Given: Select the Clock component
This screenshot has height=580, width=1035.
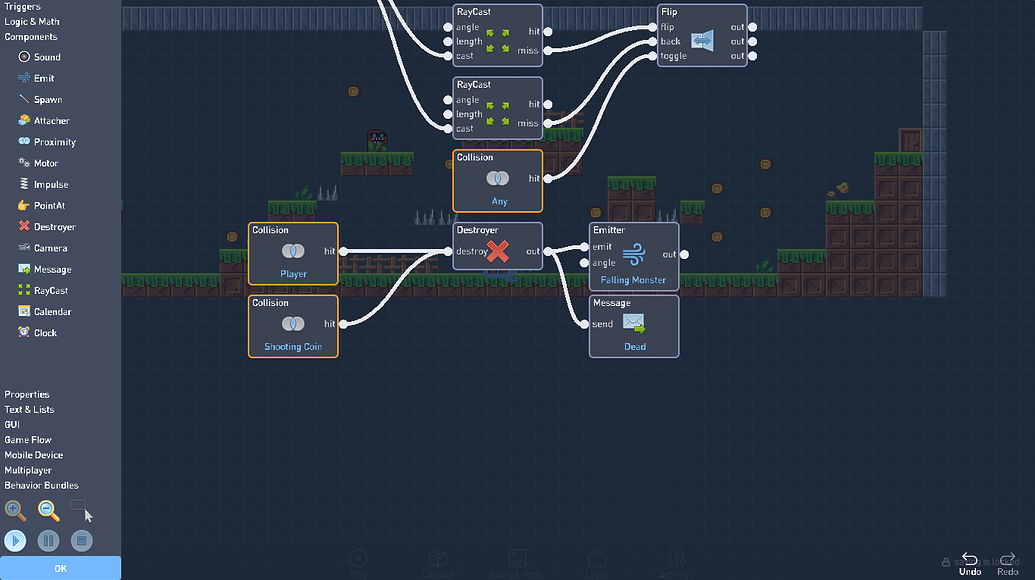Looking at the screenshot, I should pyautogui.click(x=45, y=333).
